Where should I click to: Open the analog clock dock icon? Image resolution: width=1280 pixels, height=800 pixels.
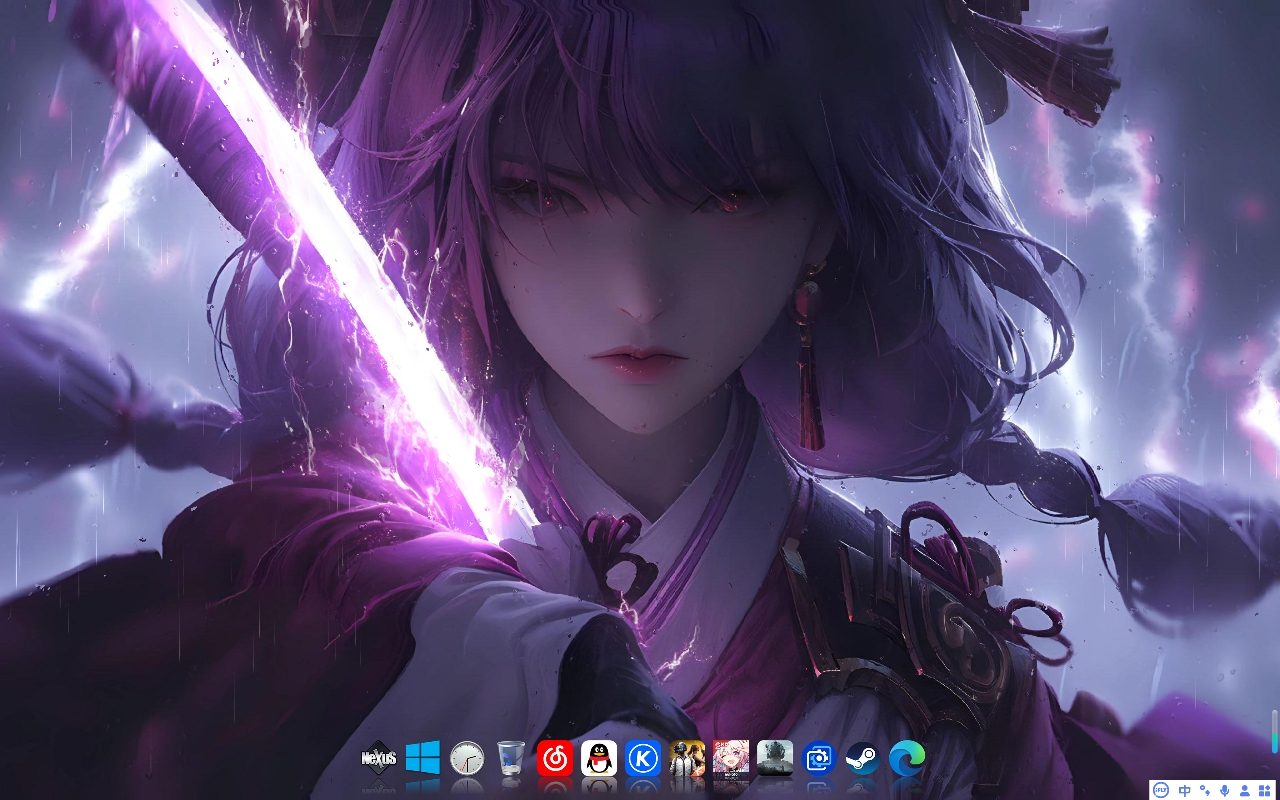[467, 758]
